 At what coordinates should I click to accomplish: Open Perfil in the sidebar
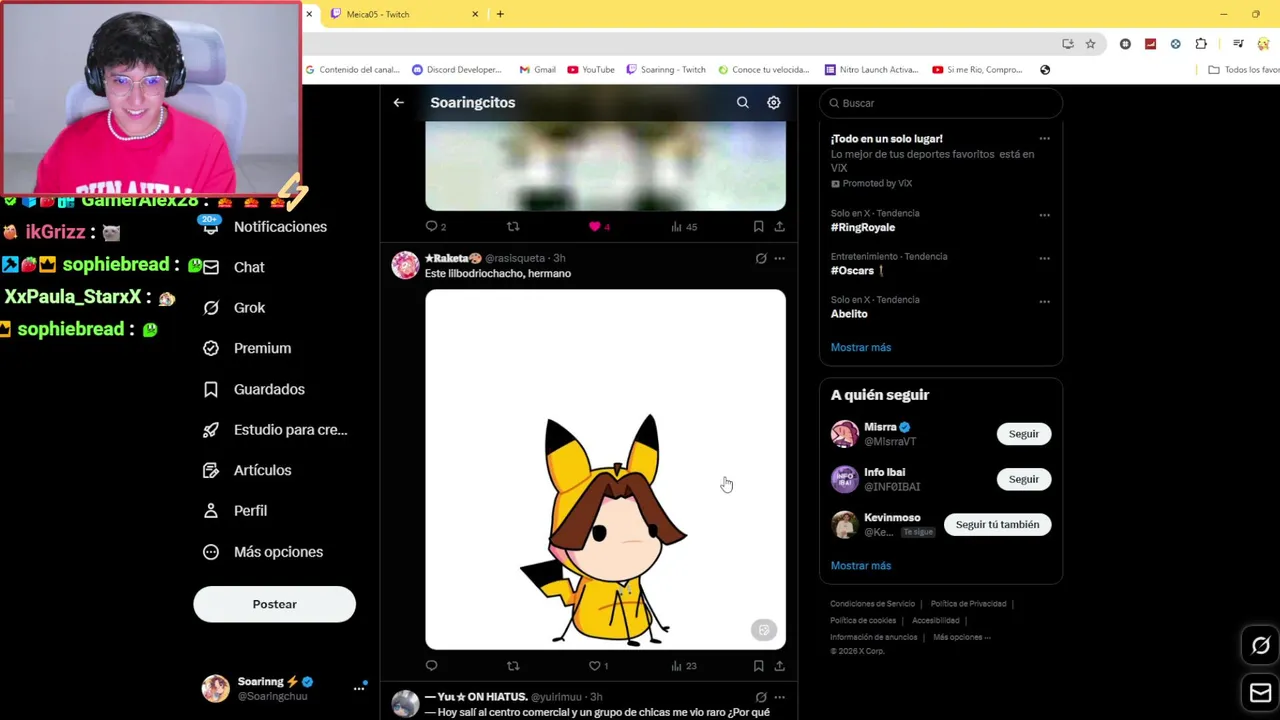[235, 511]
